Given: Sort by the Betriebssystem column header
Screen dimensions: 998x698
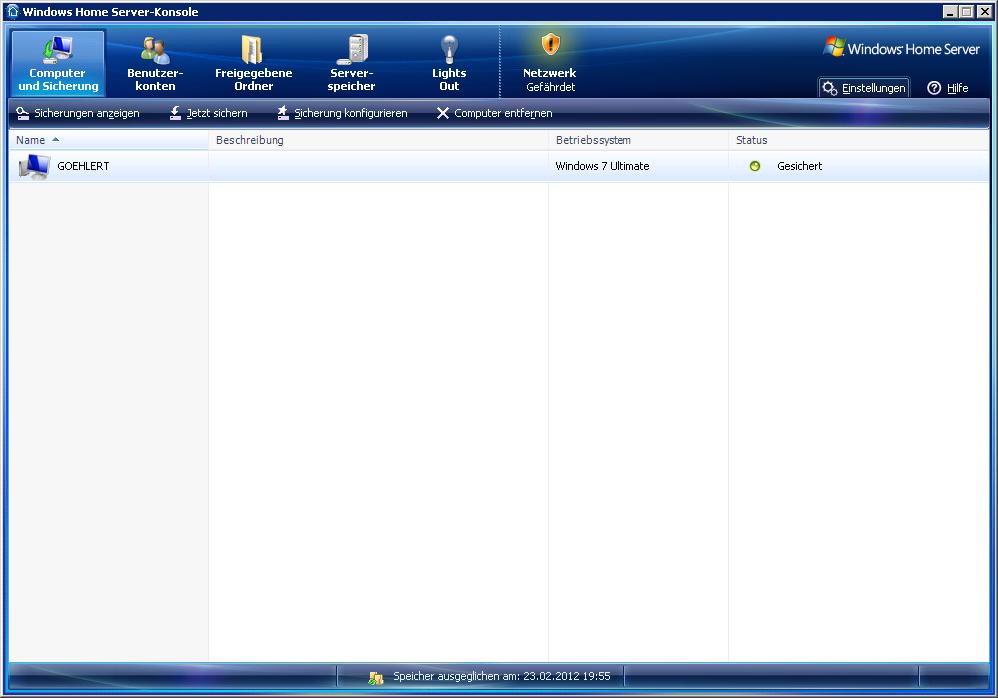Looking at the screenshot, I should [x=593, y=140].
